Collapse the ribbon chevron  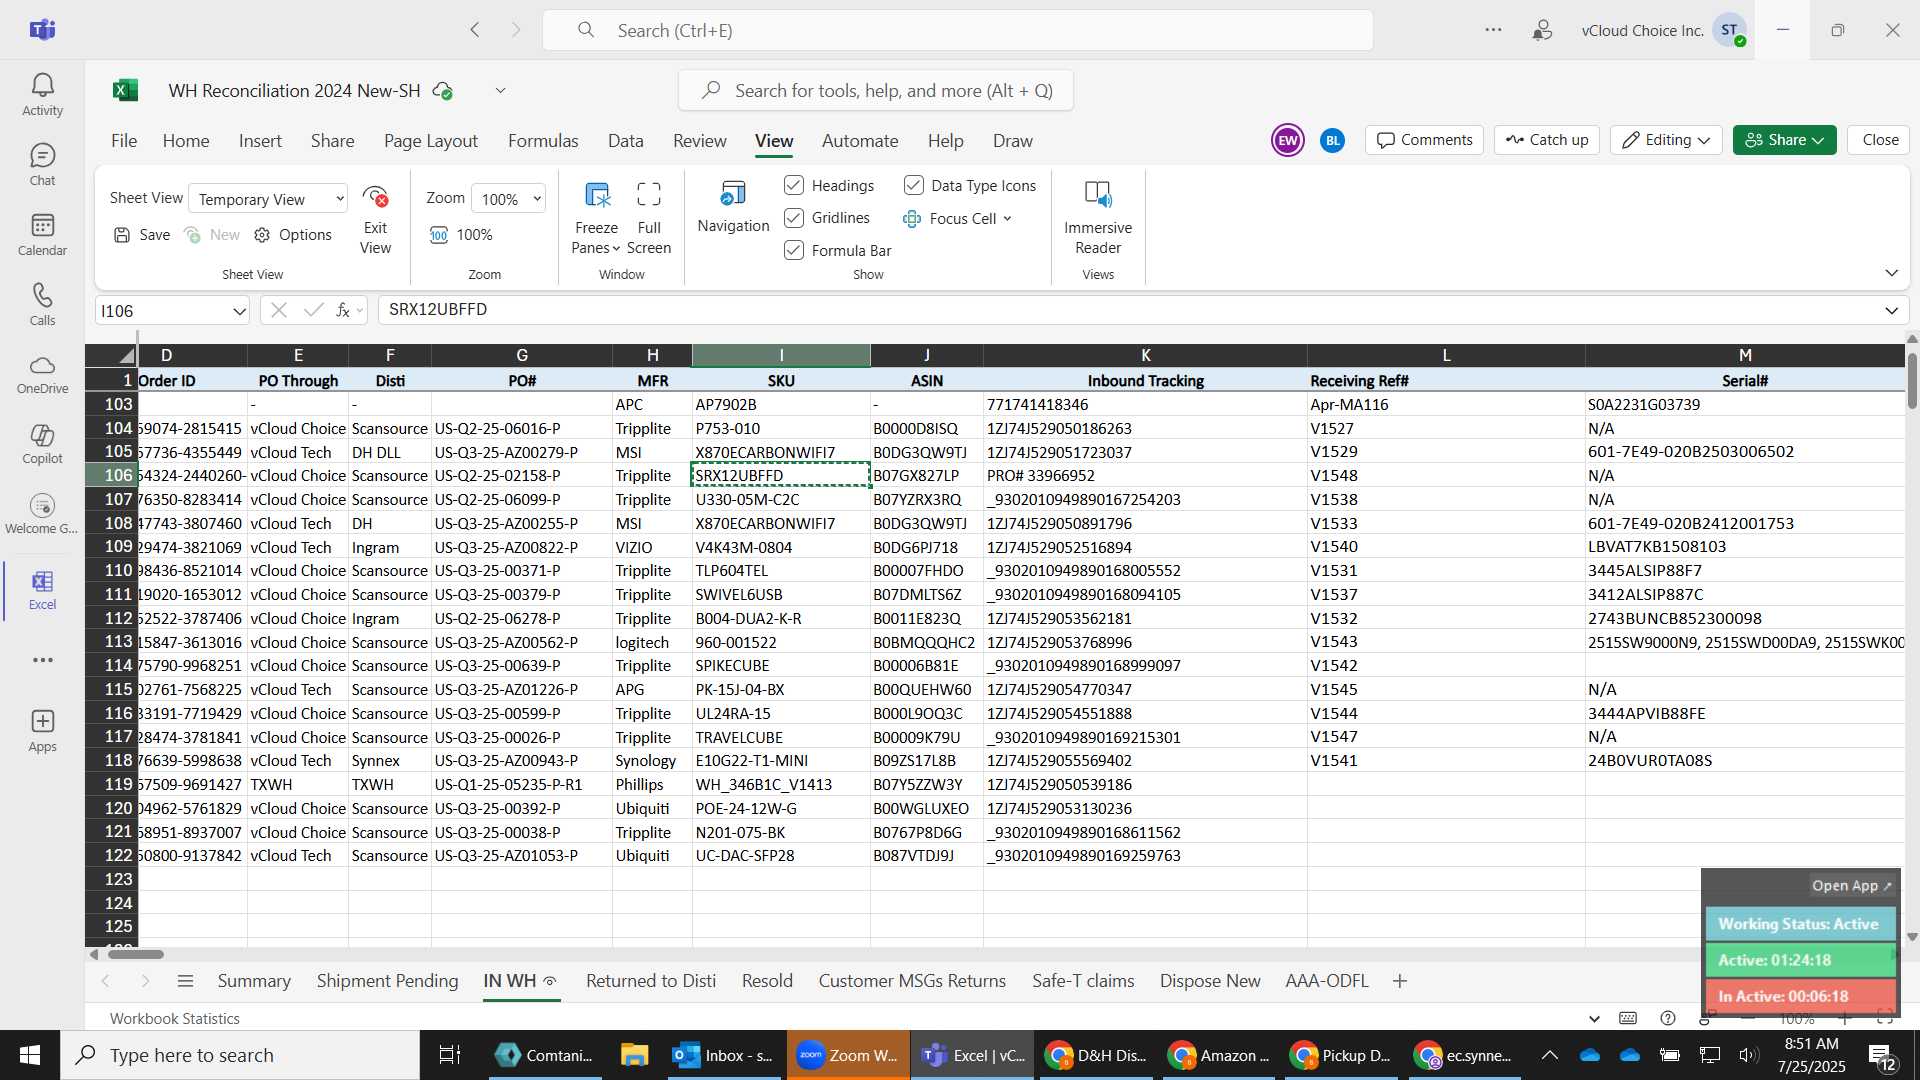pyautogui.click(x=1891, y=273)
